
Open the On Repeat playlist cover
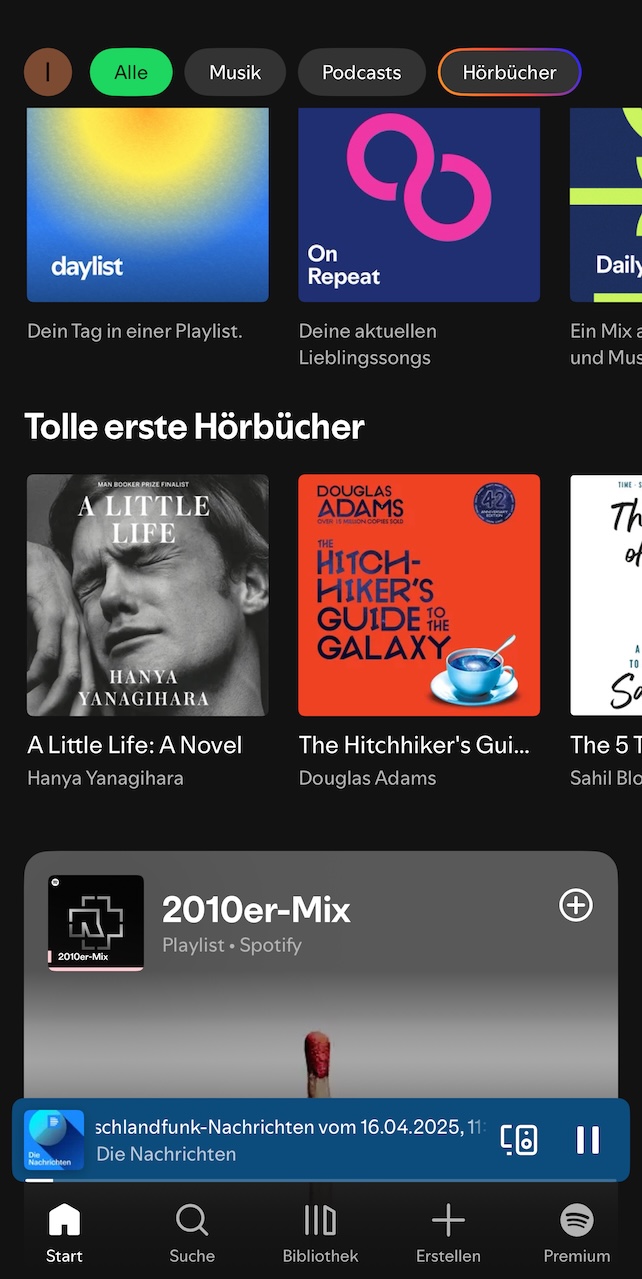click(x=419, y=205)
